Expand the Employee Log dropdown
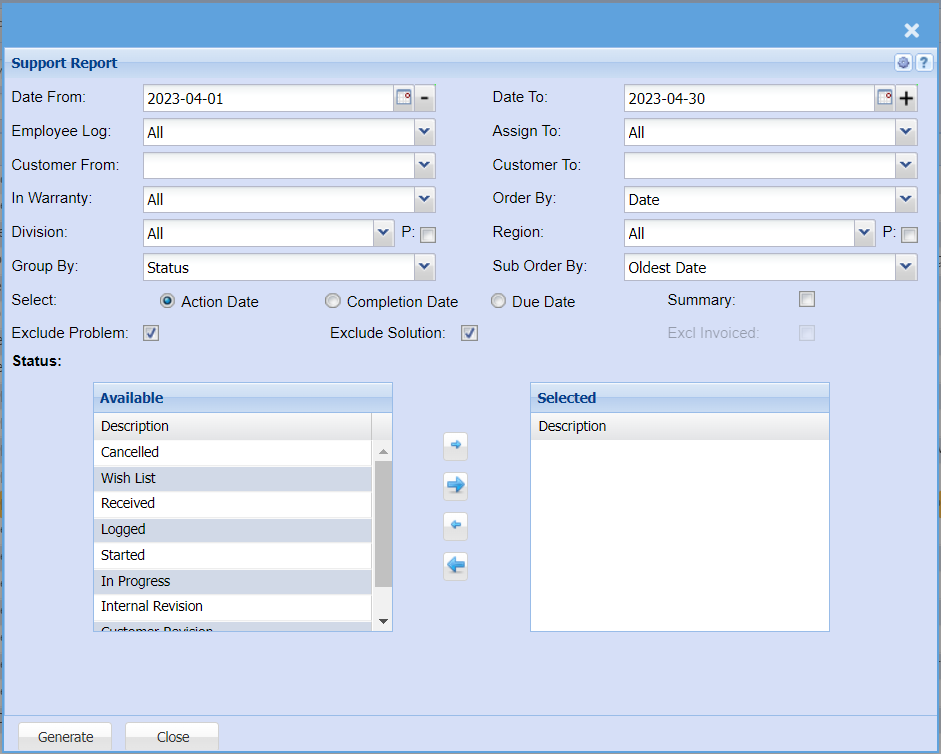The image size is (941, 754). 425,132
